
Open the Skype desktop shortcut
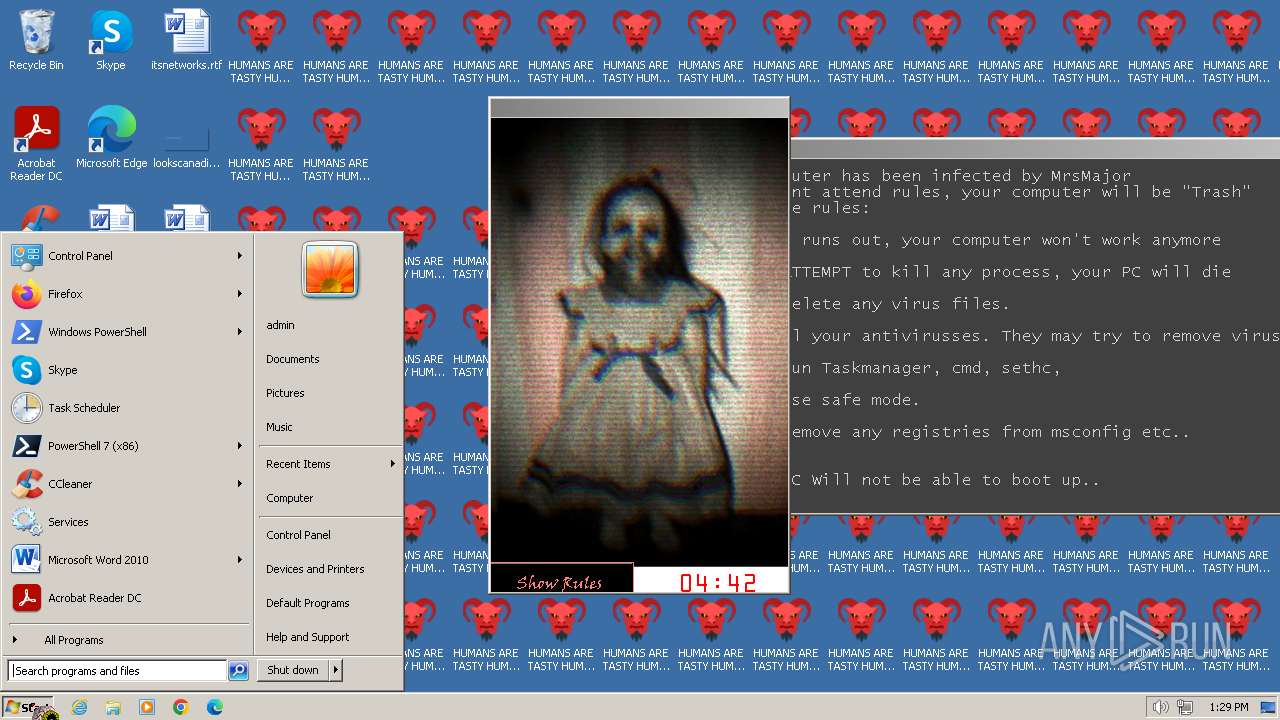click(110, 40)
